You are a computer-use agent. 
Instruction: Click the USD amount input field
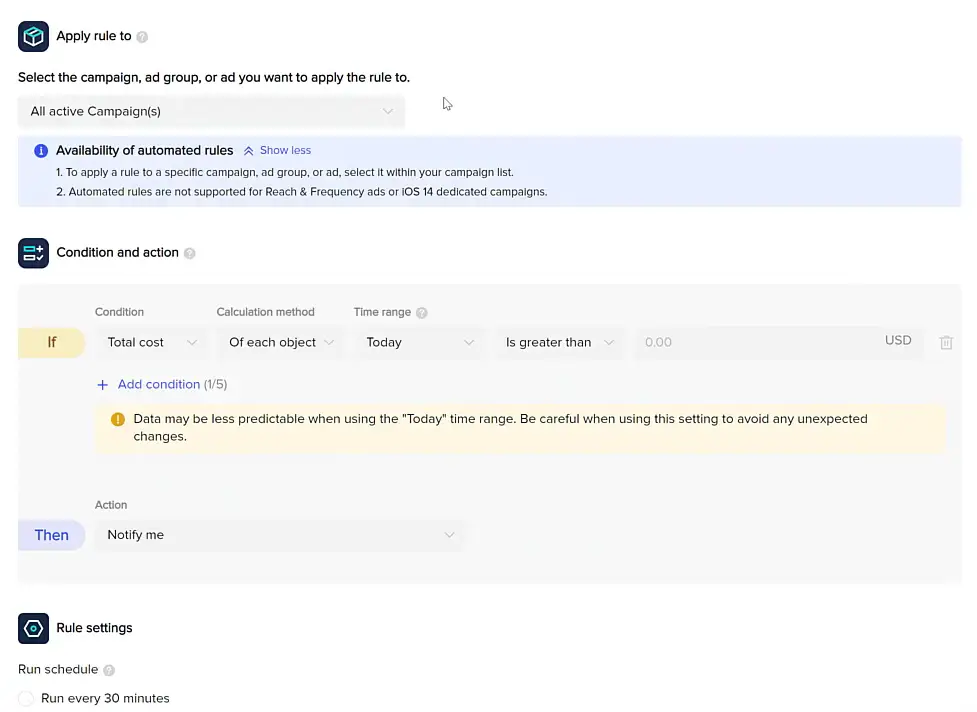coord(755,342)
